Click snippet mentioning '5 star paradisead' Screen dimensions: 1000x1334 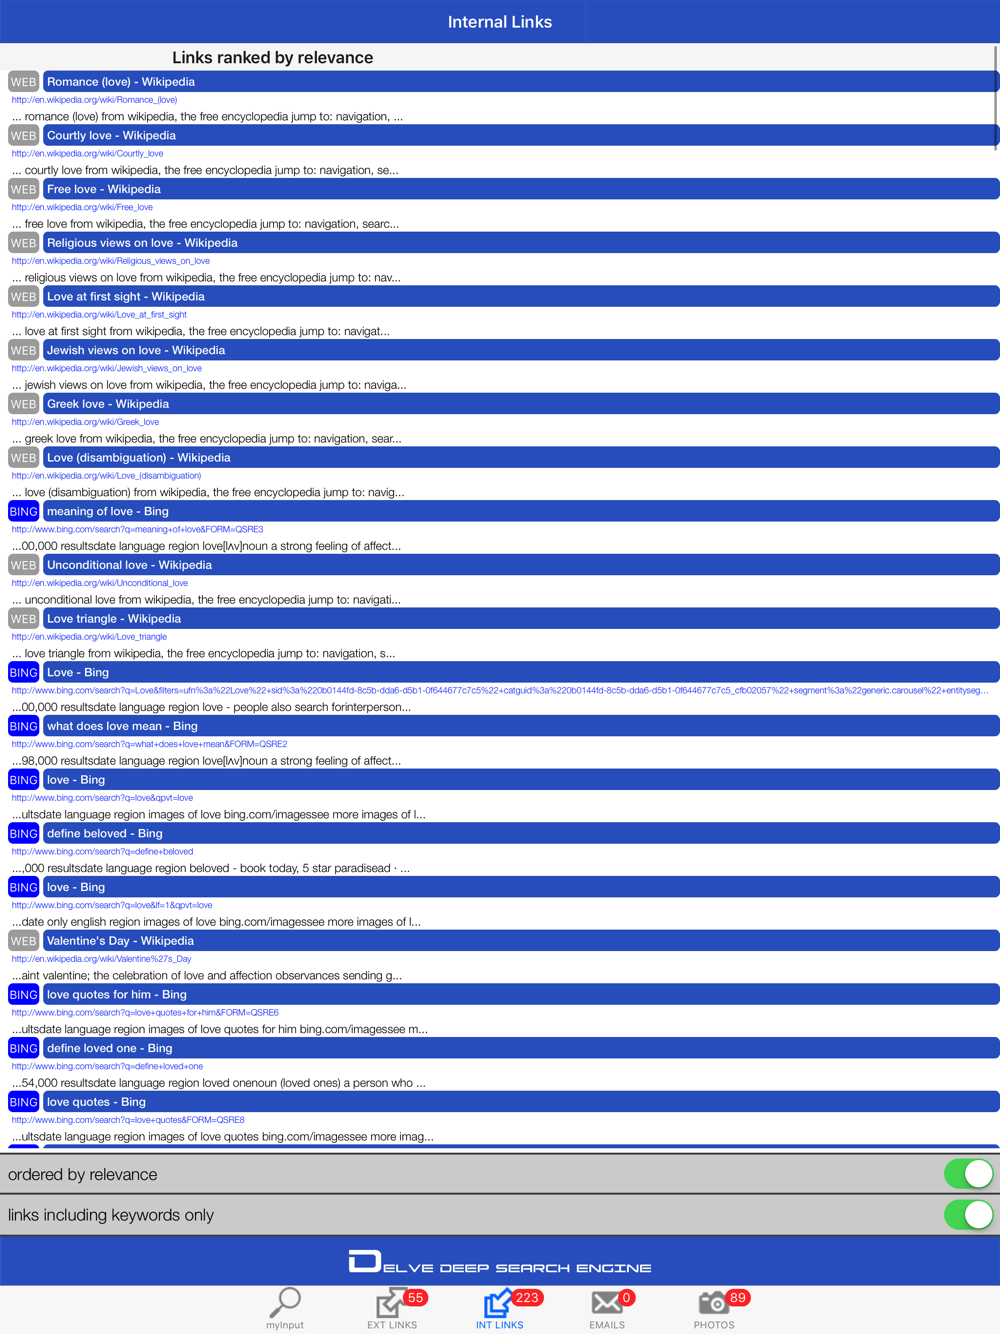211,868
